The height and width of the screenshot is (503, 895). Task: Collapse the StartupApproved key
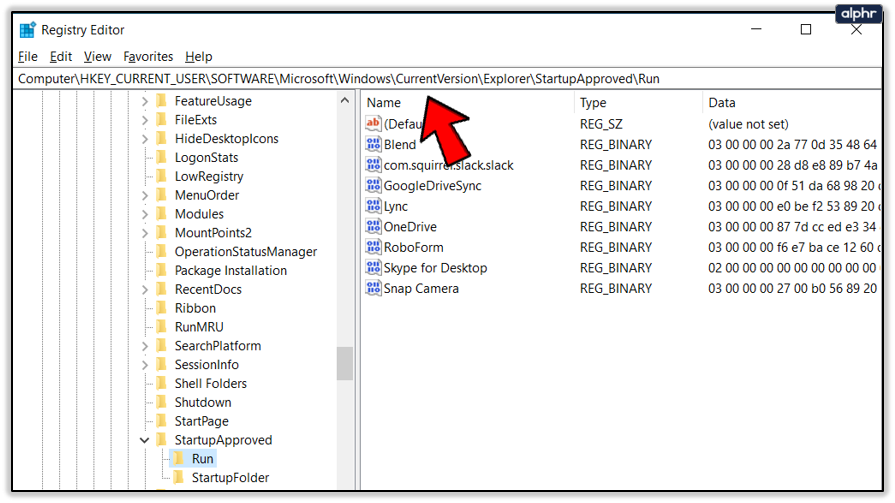point(144,440)
